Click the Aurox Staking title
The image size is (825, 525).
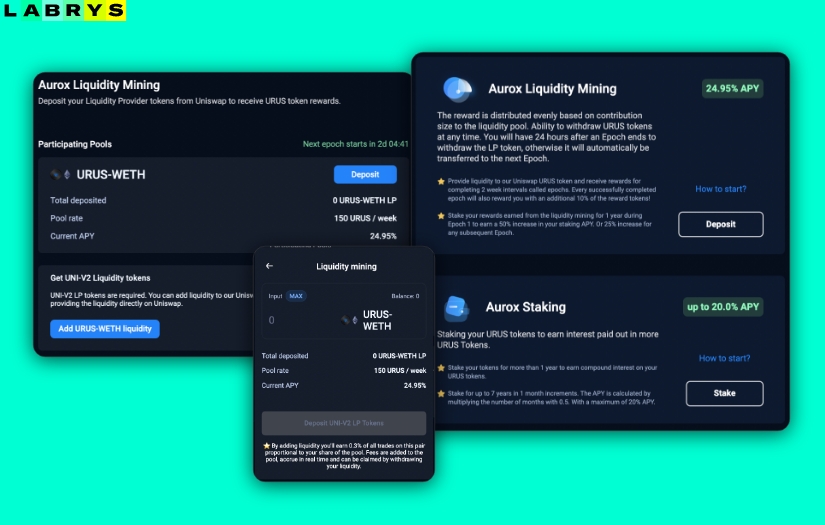coord(526,307)
